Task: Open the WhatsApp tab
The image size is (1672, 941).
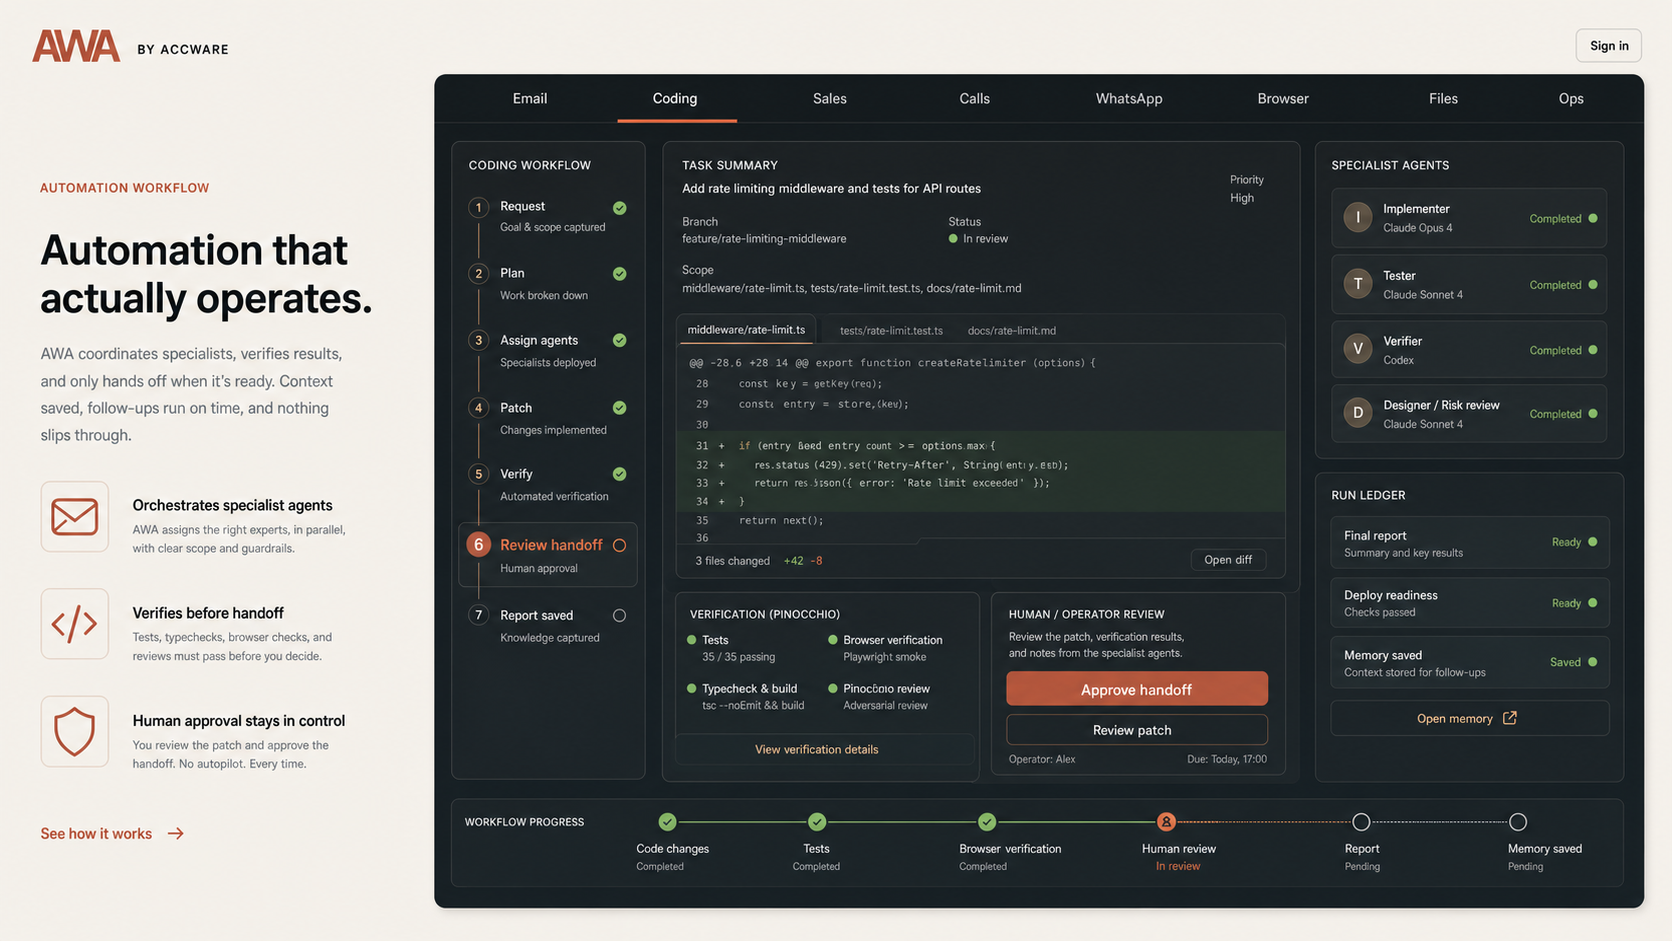Action: pos(1129,99)
